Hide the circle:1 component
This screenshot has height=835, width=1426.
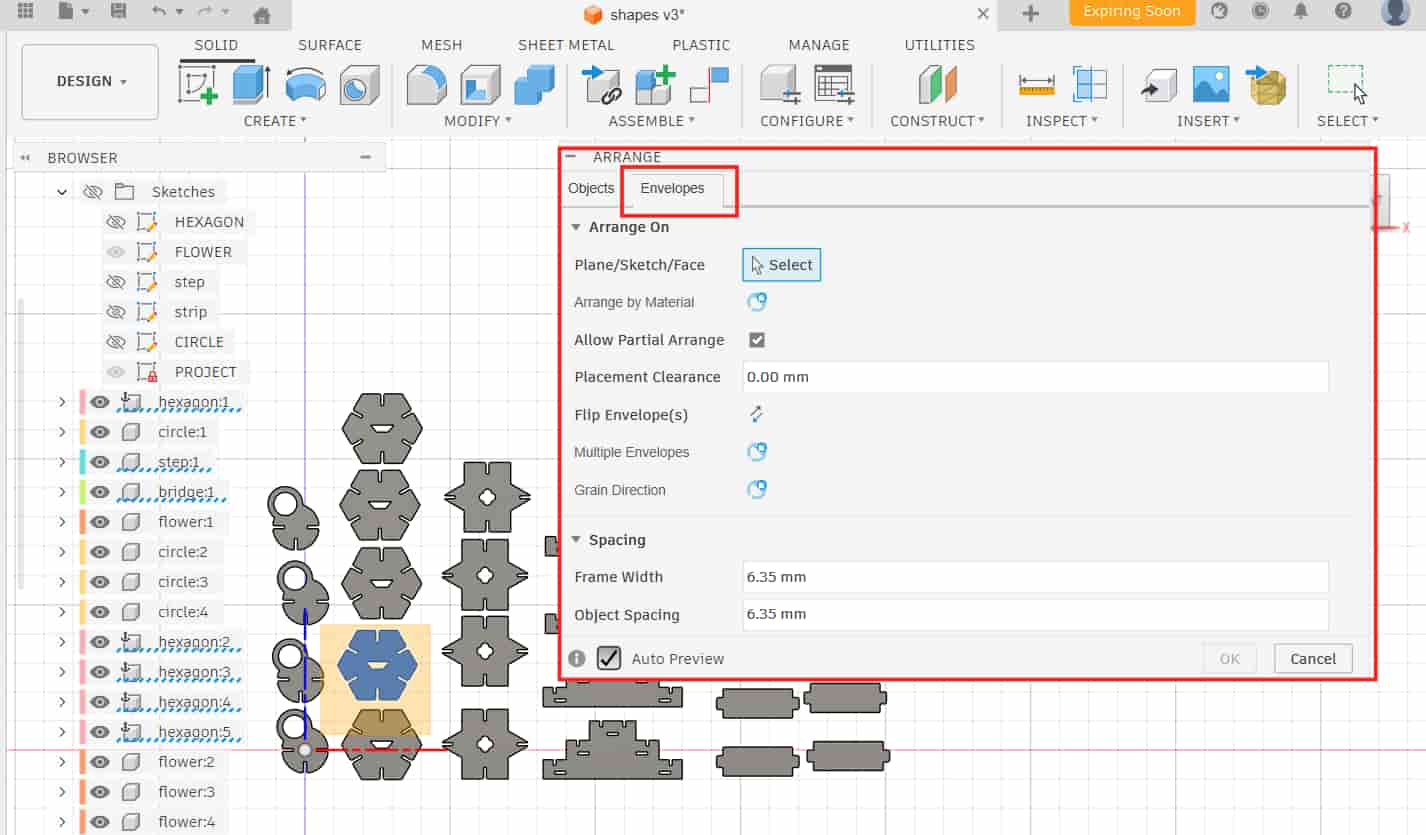click(x=100, y=432)
